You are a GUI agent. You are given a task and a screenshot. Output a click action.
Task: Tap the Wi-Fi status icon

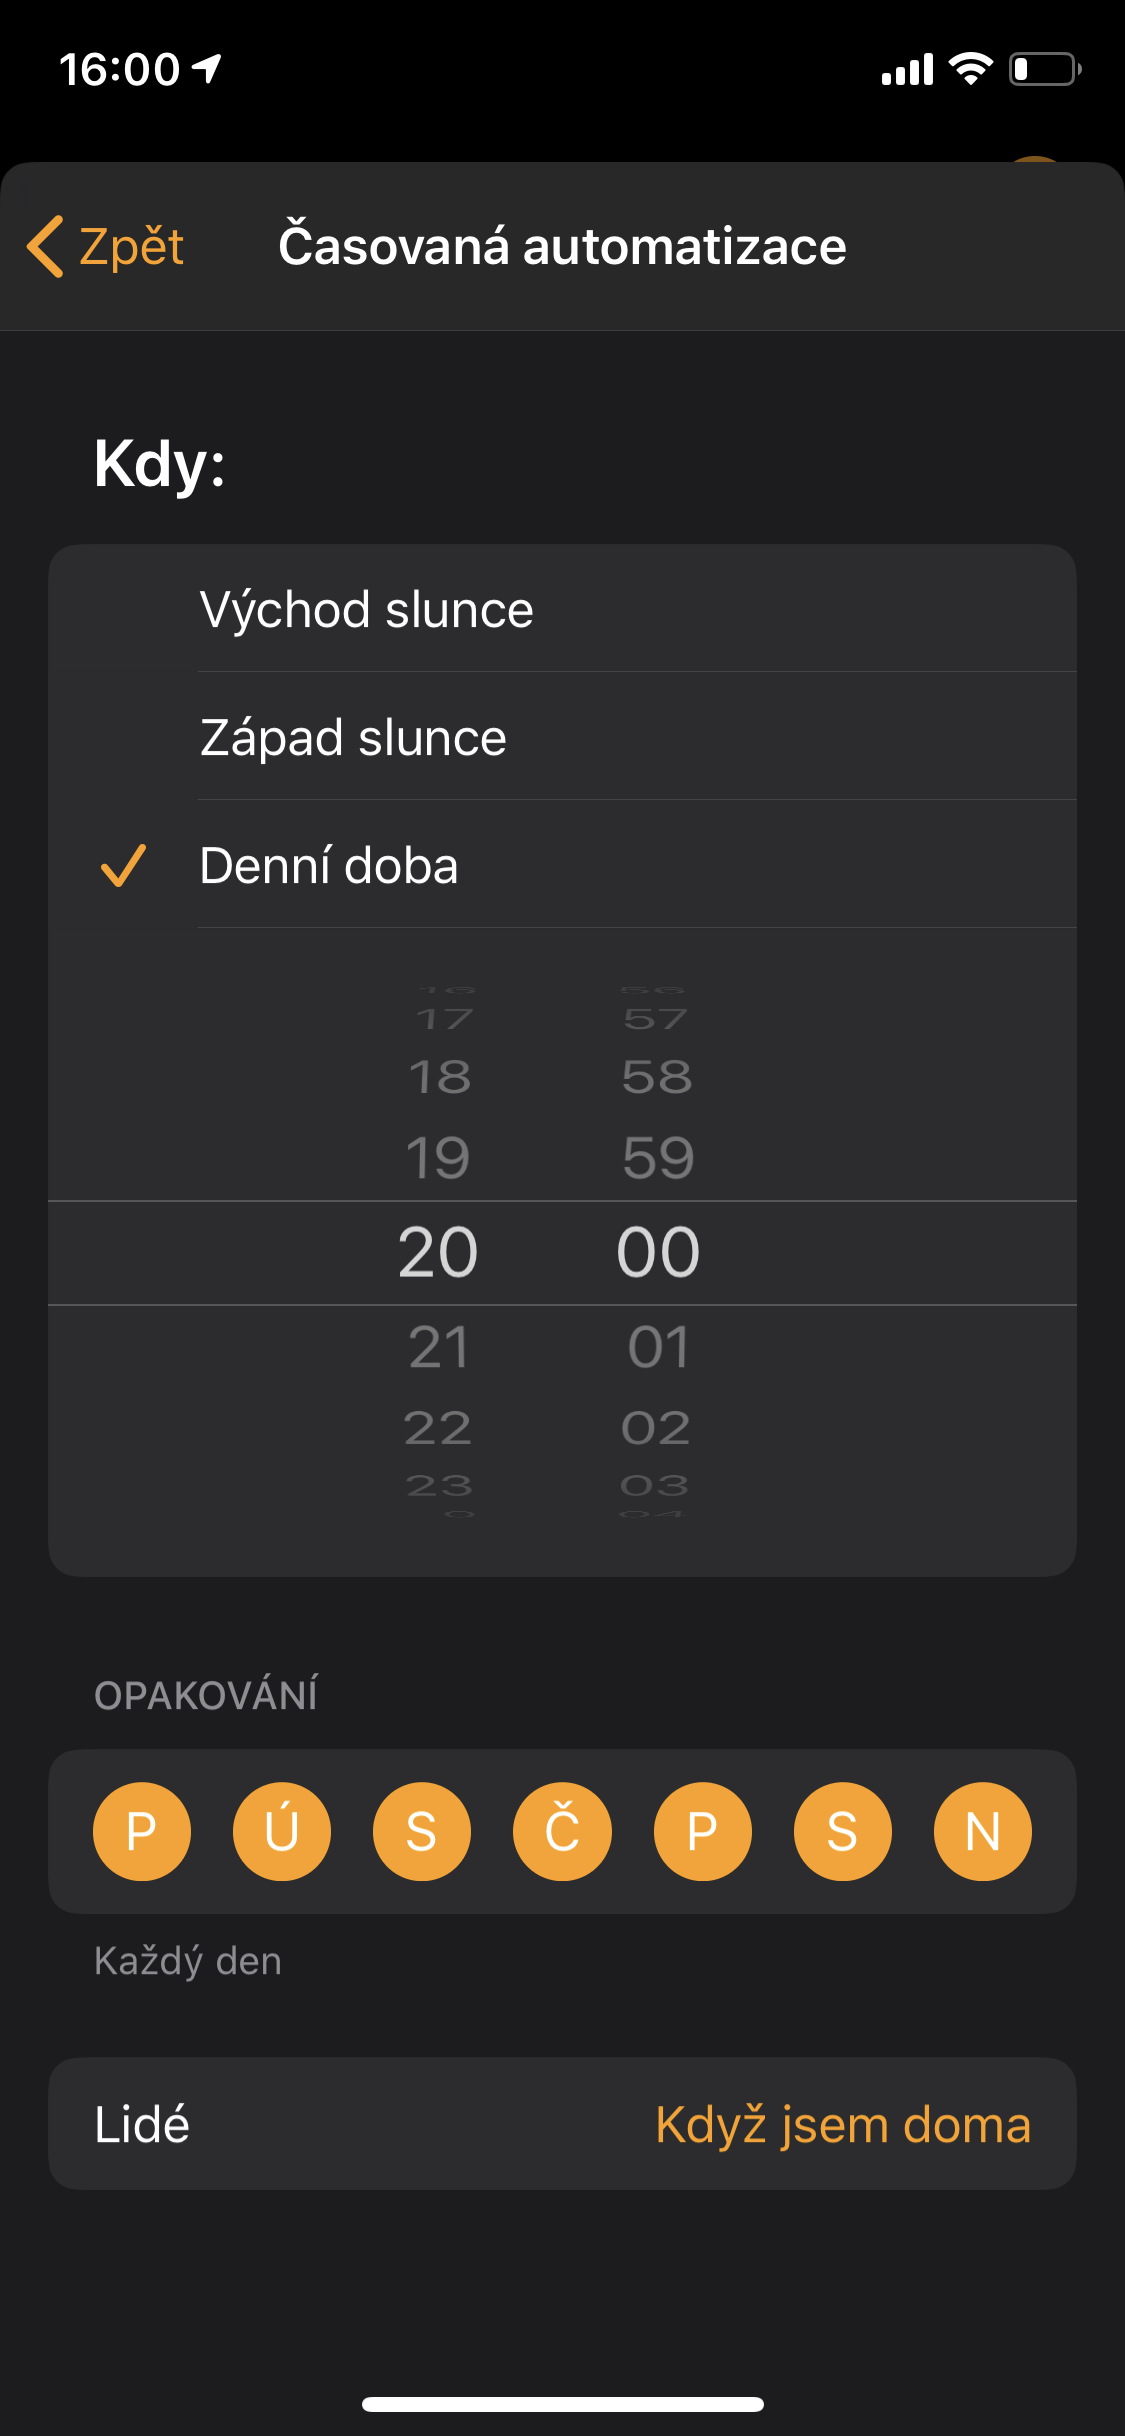coord(969,69)
